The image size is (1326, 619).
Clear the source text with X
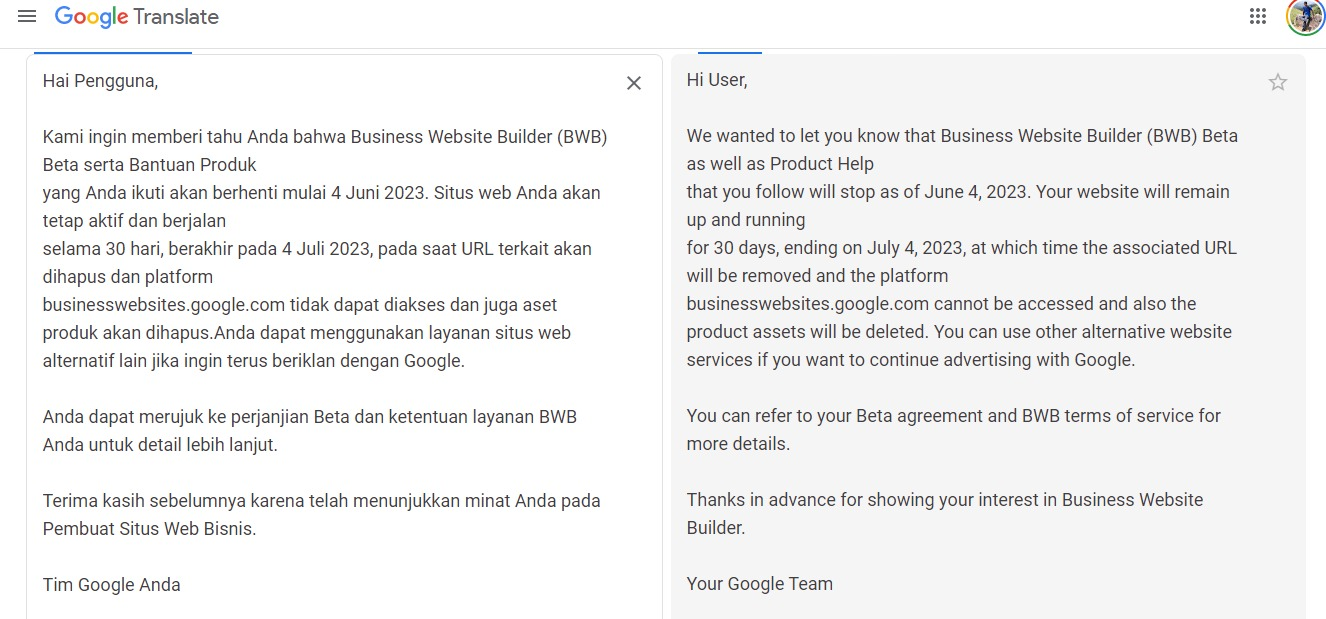(x=634, y=83)
